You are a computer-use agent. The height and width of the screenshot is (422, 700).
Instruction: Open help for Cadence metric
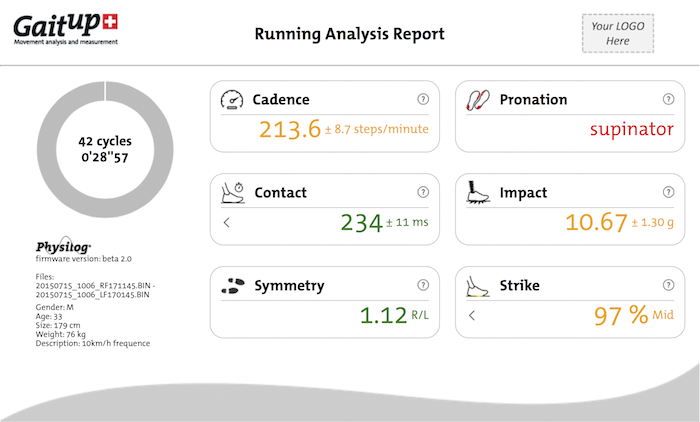pyautogui.click(x=422, y=99)
